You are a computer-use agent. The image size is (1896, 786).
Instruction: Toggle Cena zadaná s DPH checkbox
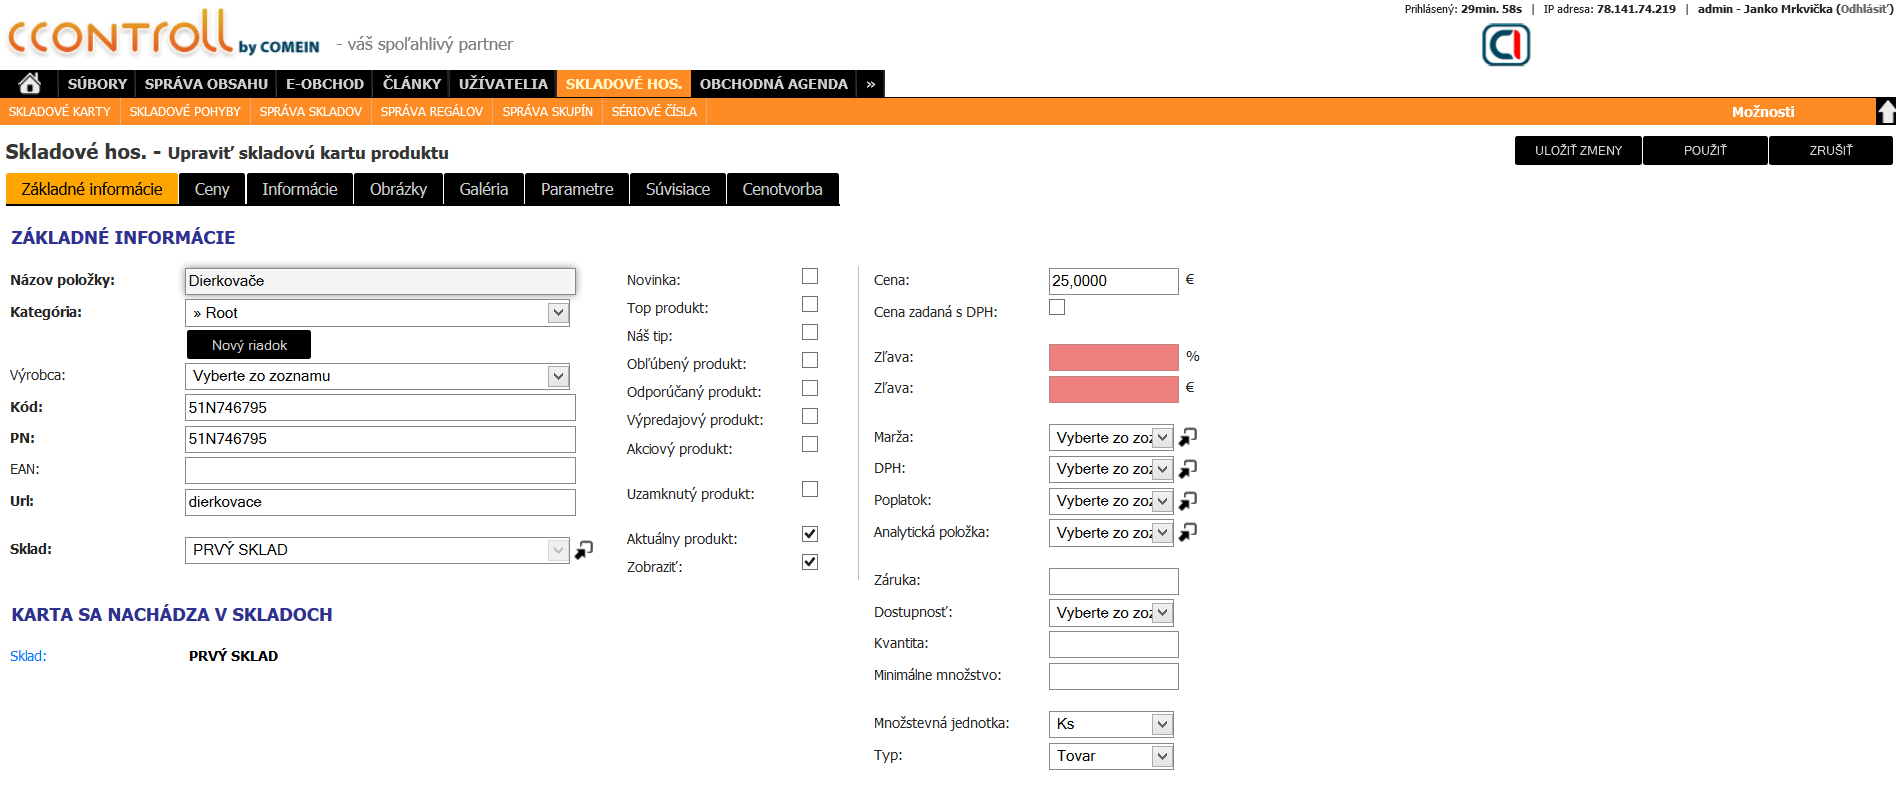[x=1057, y=307]
